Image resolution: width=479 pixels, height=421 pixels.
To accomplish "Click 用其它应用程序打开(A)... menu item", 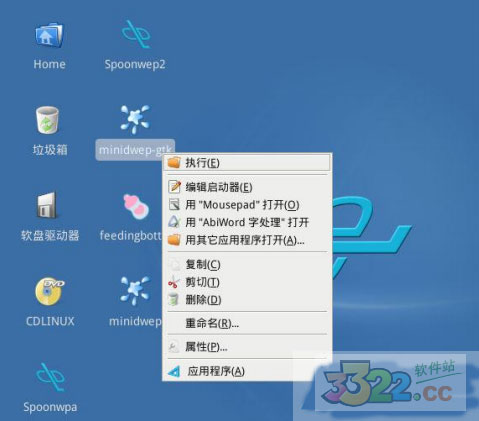I will pos(247,240).
